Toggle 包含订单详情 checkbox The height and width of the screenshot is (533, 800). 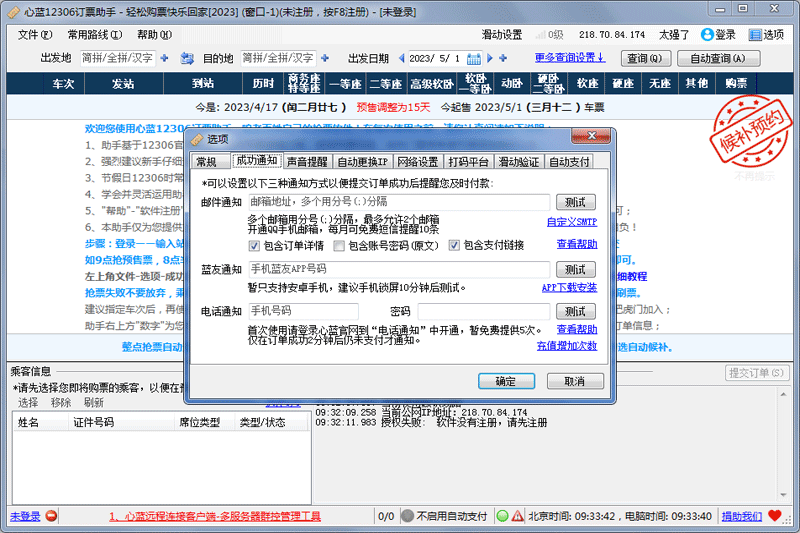255,245
